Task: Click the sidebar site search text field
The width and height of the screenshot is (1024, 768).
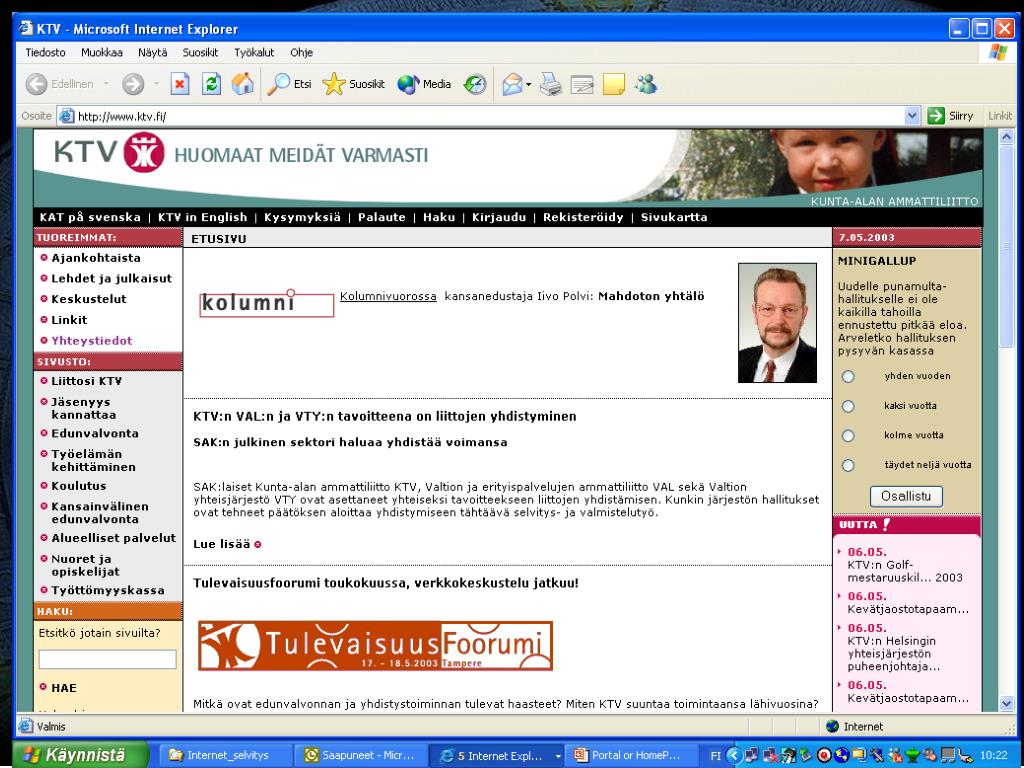Action: [108, 659]
